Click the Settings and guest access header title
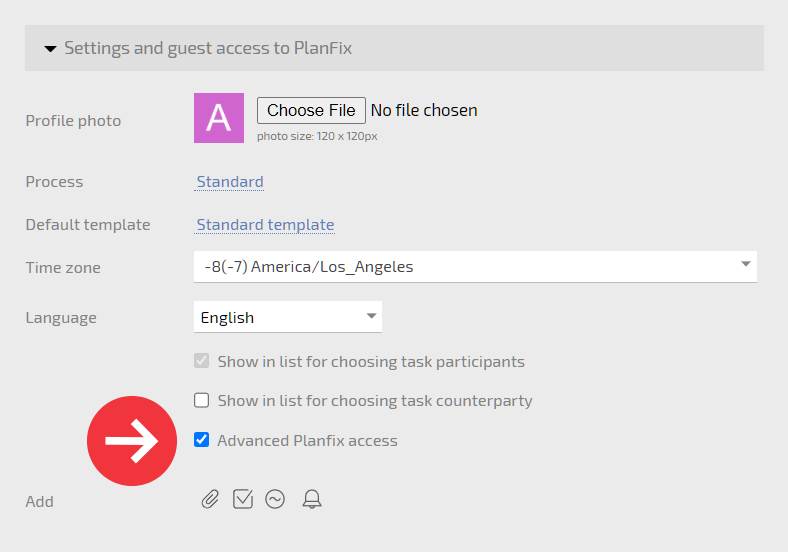Screen dimensions: 788x552 click(x=208, y=48)
